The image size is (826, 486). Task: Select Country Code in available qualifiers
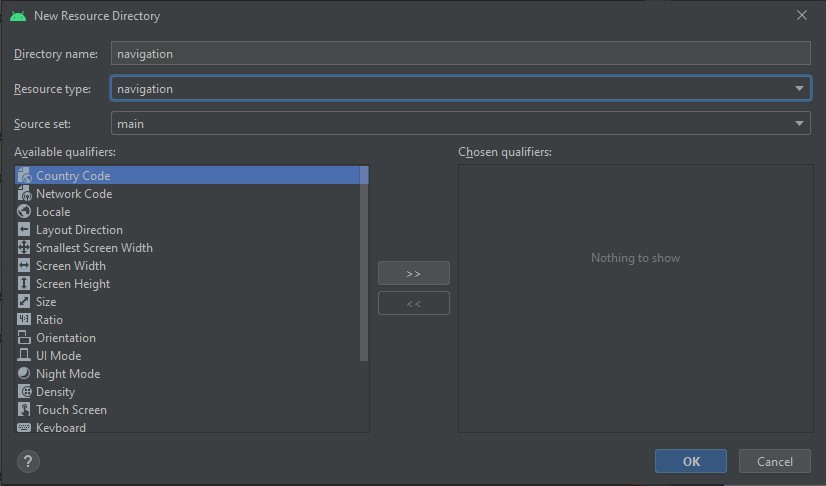tap(188, 175)
